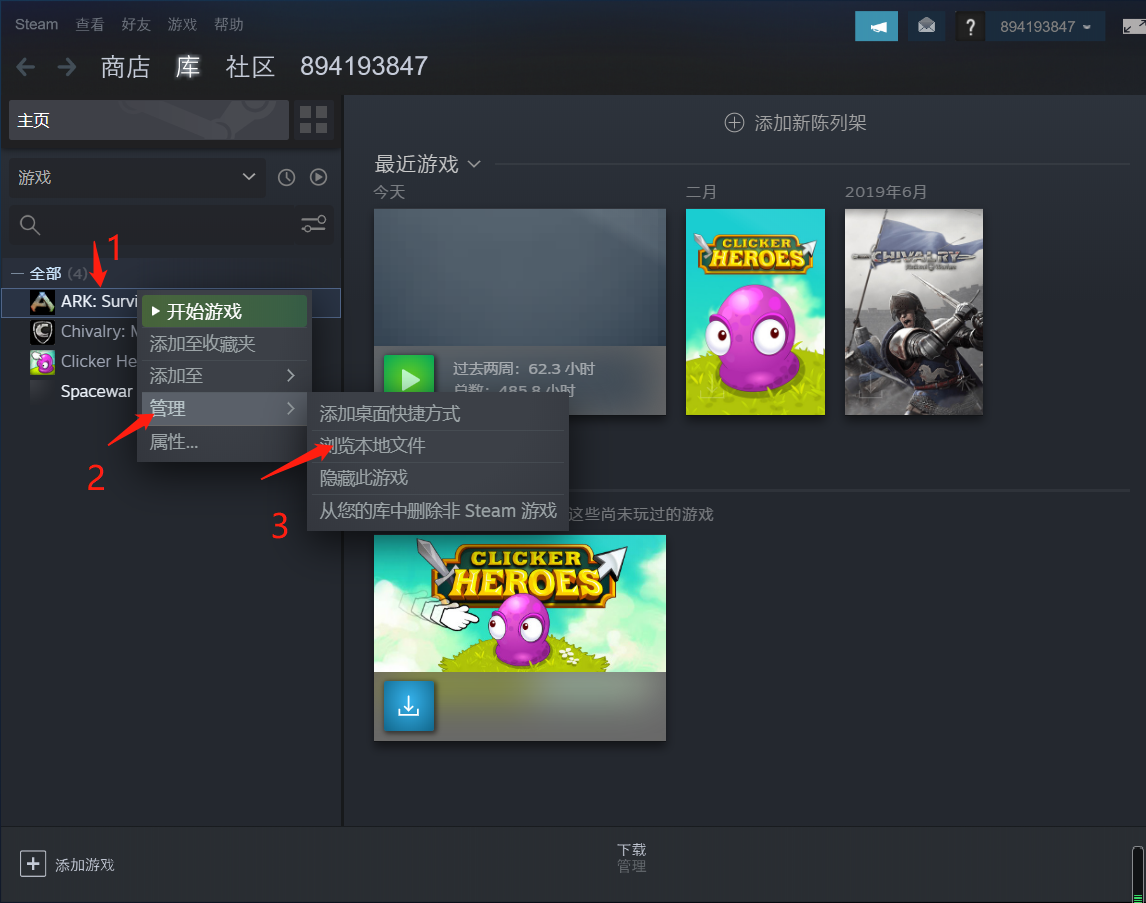Click blue download button for Clicker Heroes
The image size is (1146, 903).
pyautogui.click(x=409, y=706)
